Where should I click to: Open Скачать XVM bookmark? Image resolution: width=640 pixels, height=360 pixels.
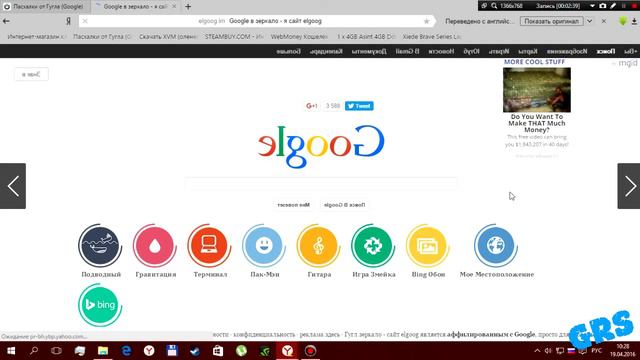(x=168, y=37)
